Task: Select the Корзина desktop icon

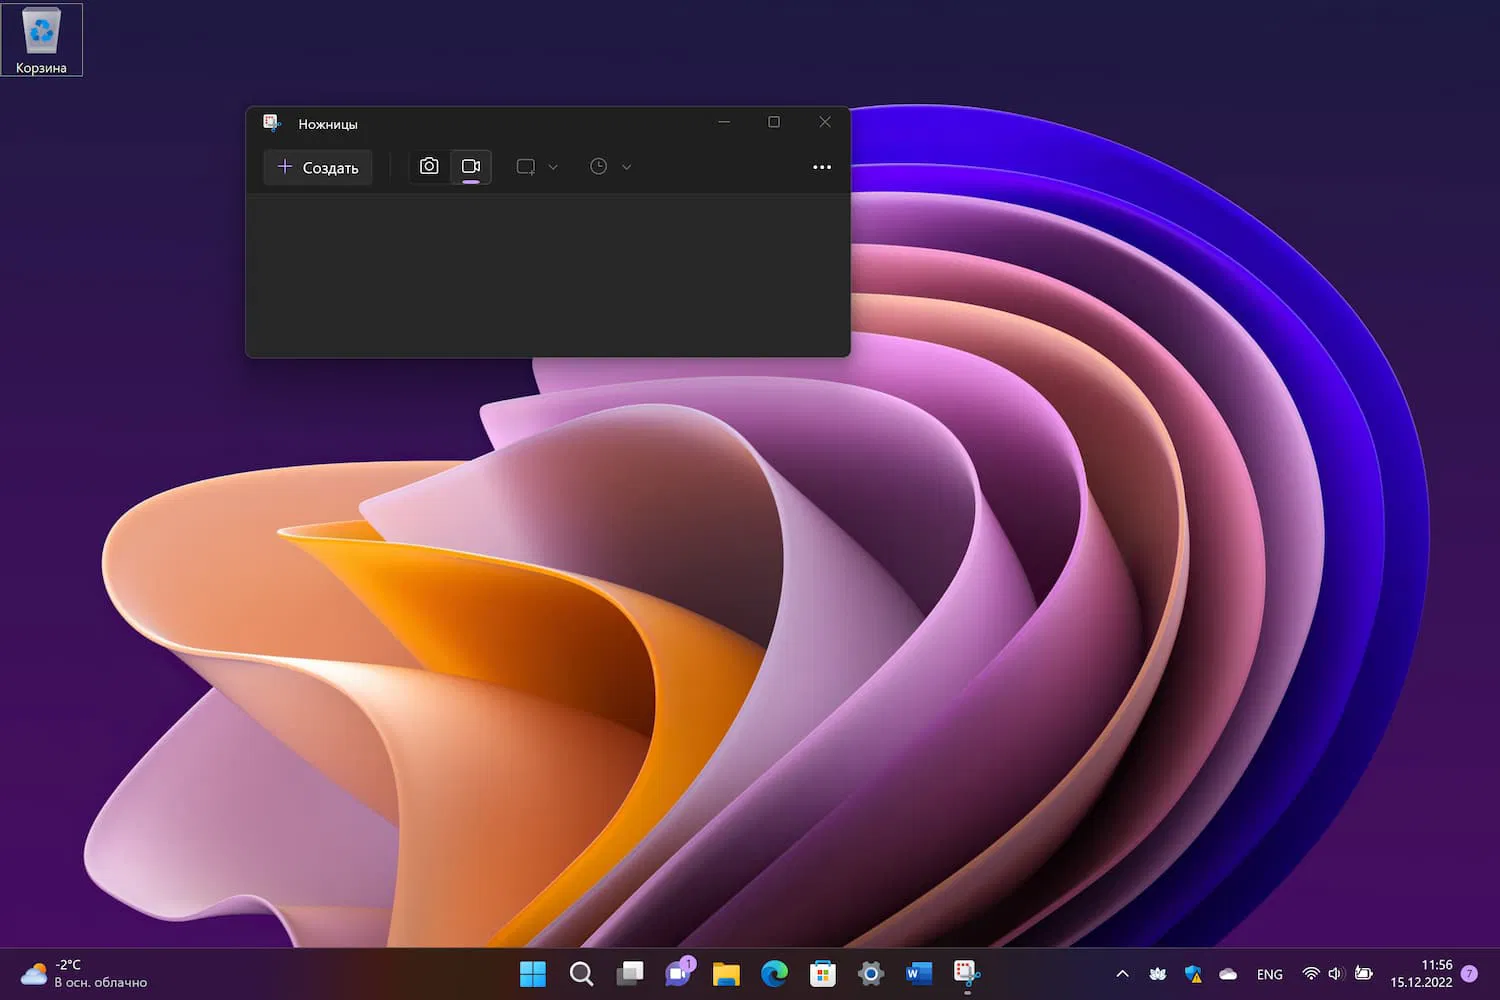Action: click(41, 40)
